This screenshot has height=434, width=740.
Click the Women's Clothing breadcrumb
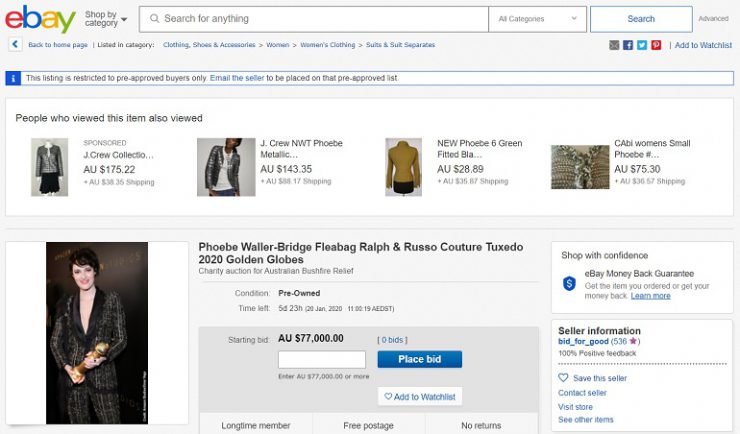point(327,45)
